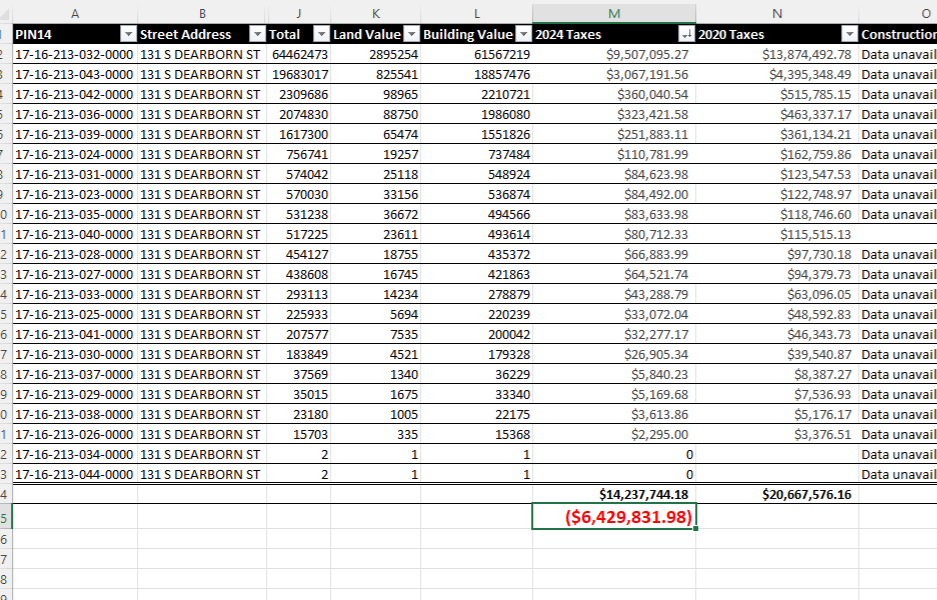
Task: Click PIN cell 17-16-213-036-0000
Action: tap(75, 114)
